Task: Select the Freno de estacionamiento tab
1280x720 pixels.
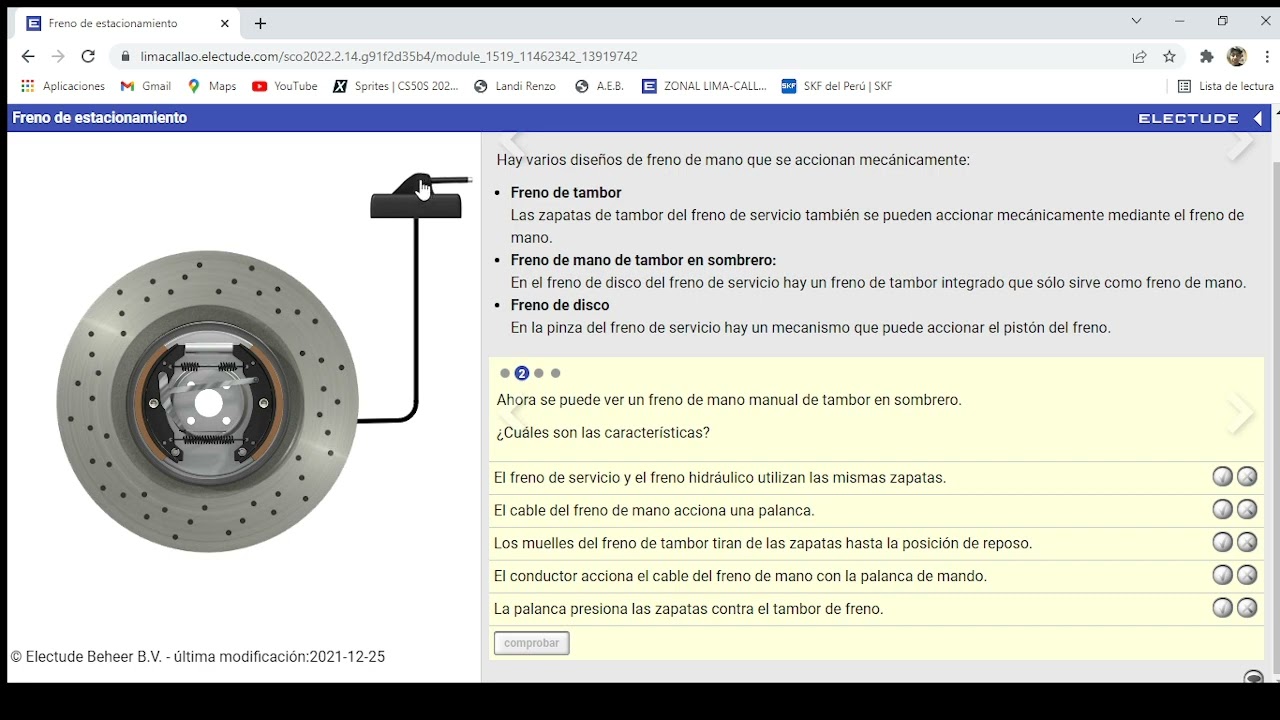Action: 128,23
